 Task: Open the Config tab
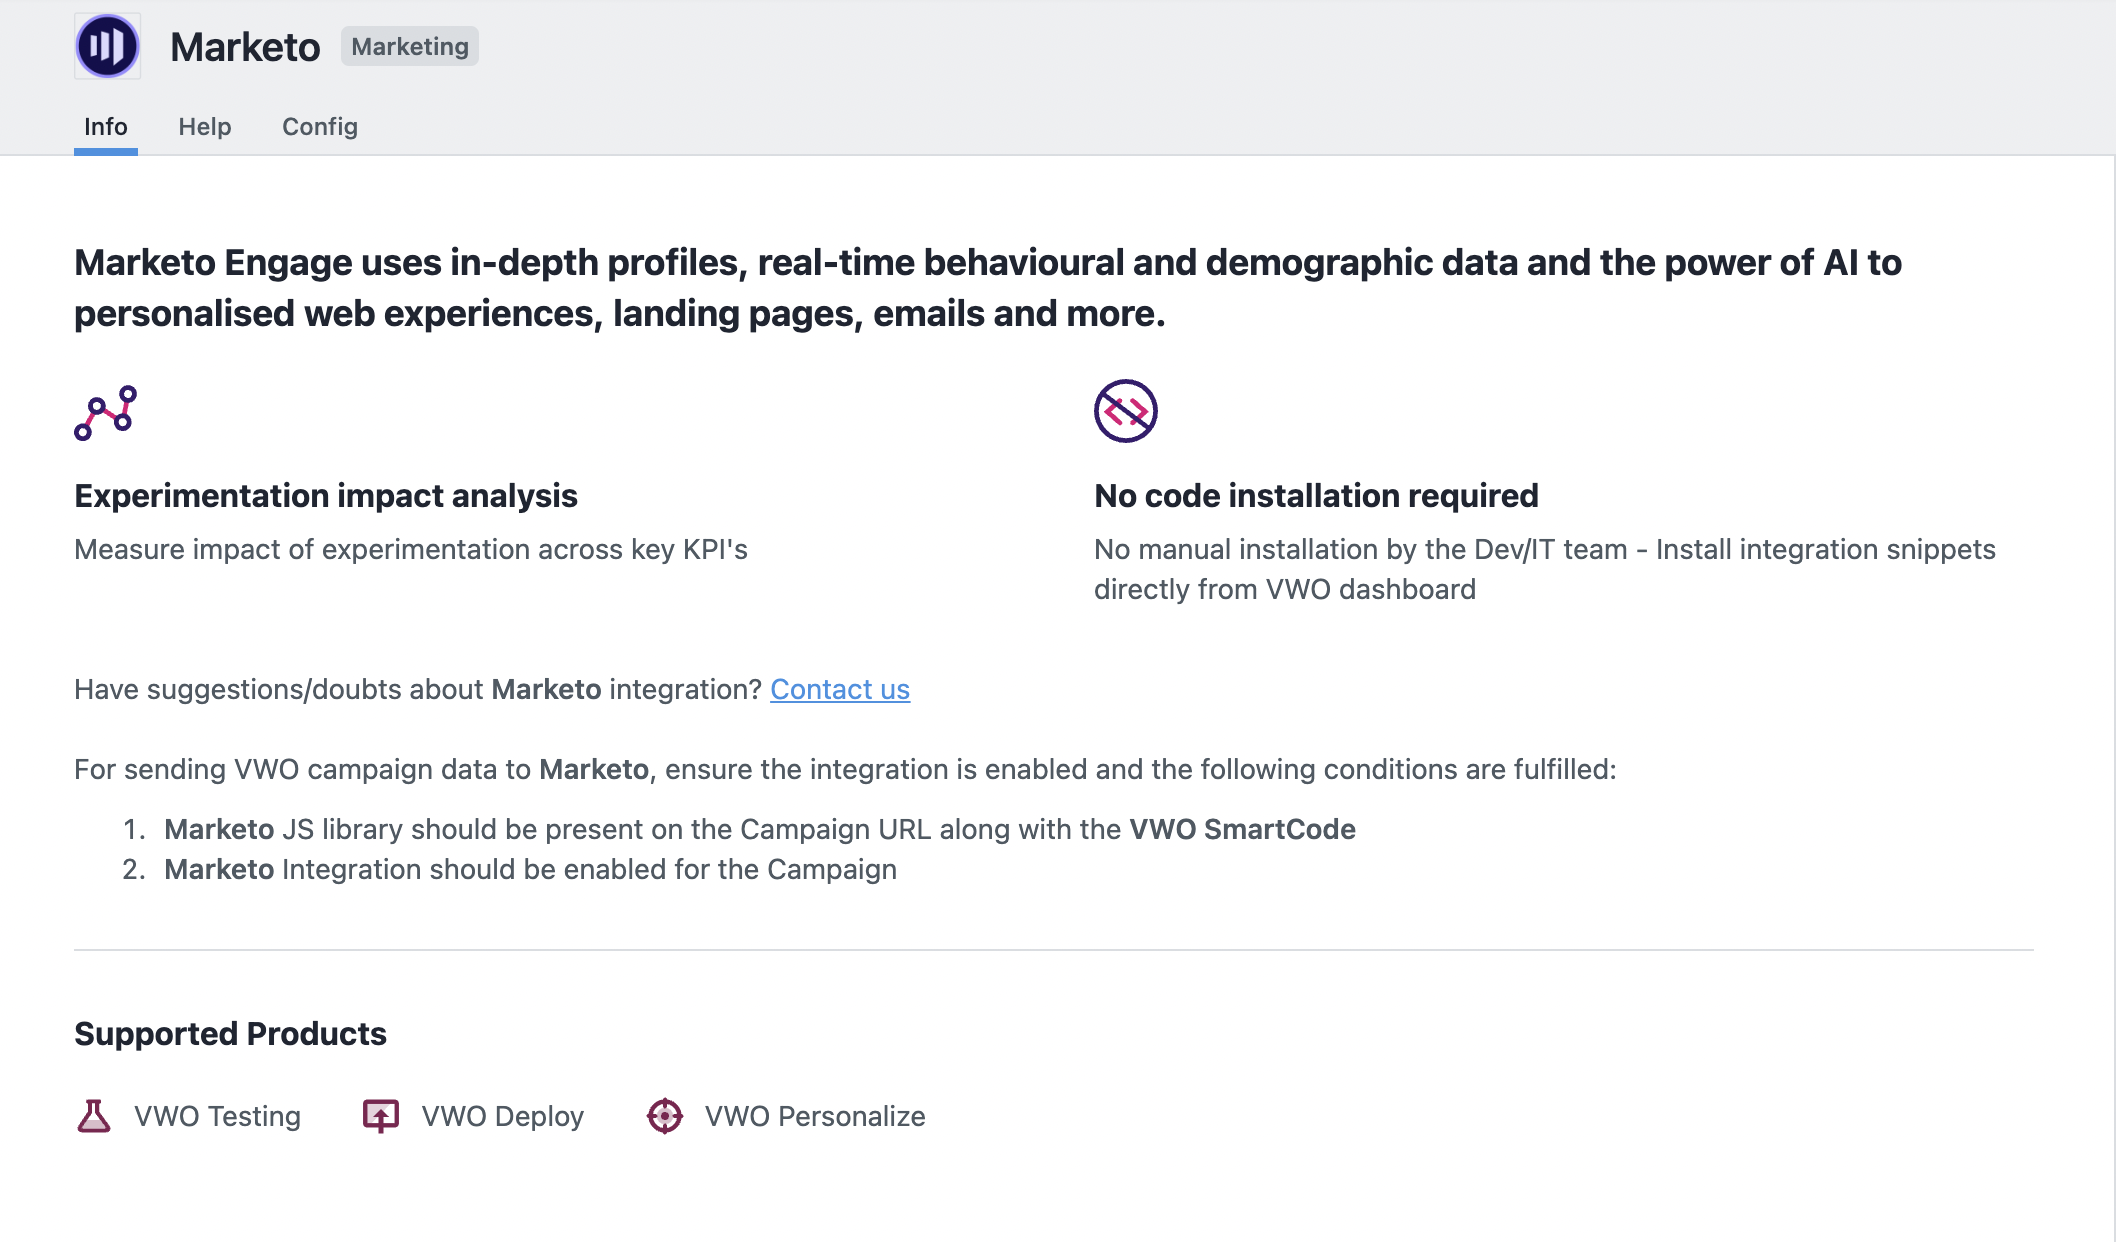(320, 127)
